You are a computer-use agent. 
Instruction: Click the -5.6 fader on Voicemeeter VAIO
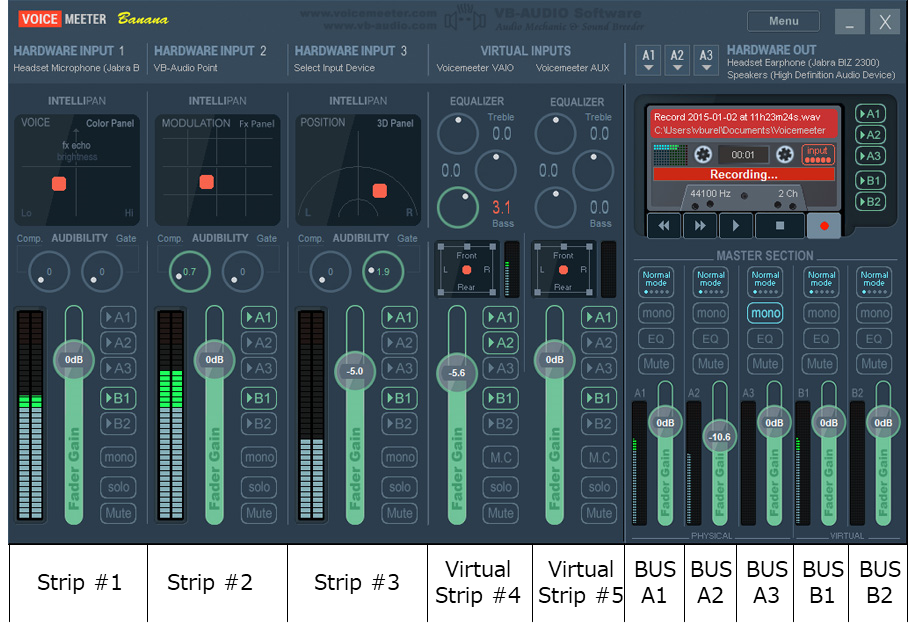(x=457, y=373)
